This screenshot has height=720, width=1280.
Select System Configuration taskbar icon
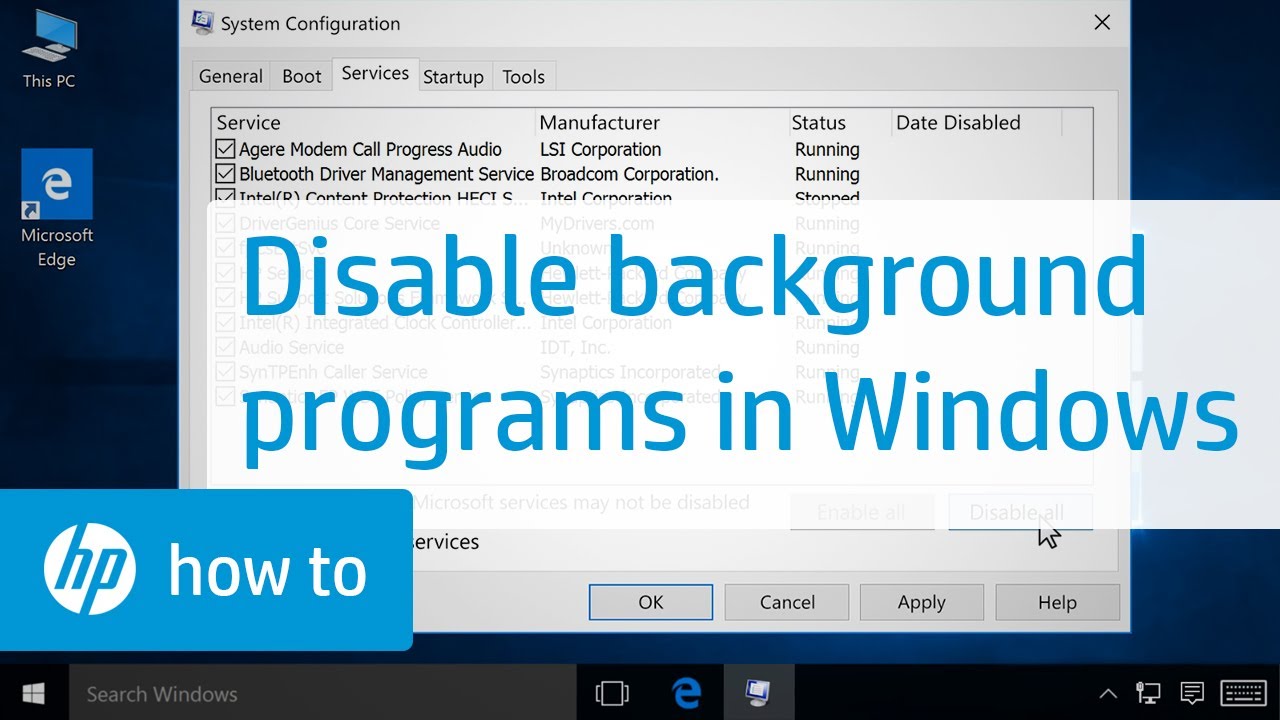click(758, 693)
